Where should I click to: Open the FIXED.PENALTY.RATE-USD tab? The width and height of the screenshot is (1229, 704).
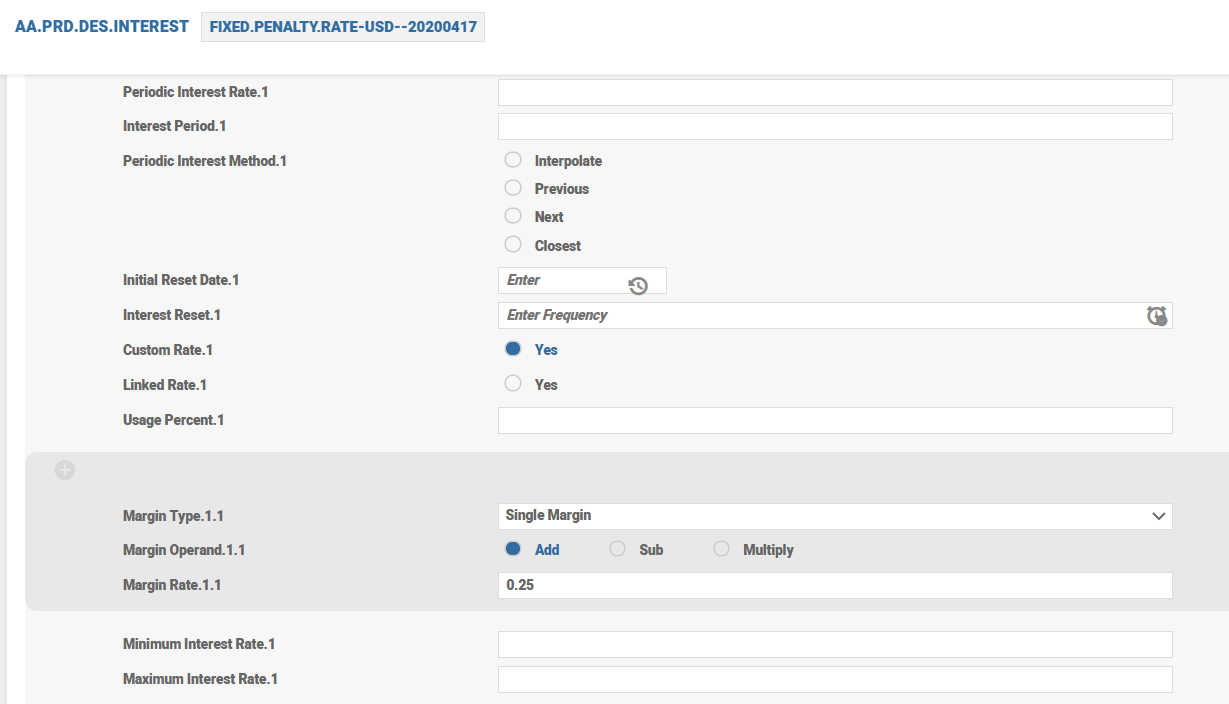pyautogui.click(x=343, y=28)
